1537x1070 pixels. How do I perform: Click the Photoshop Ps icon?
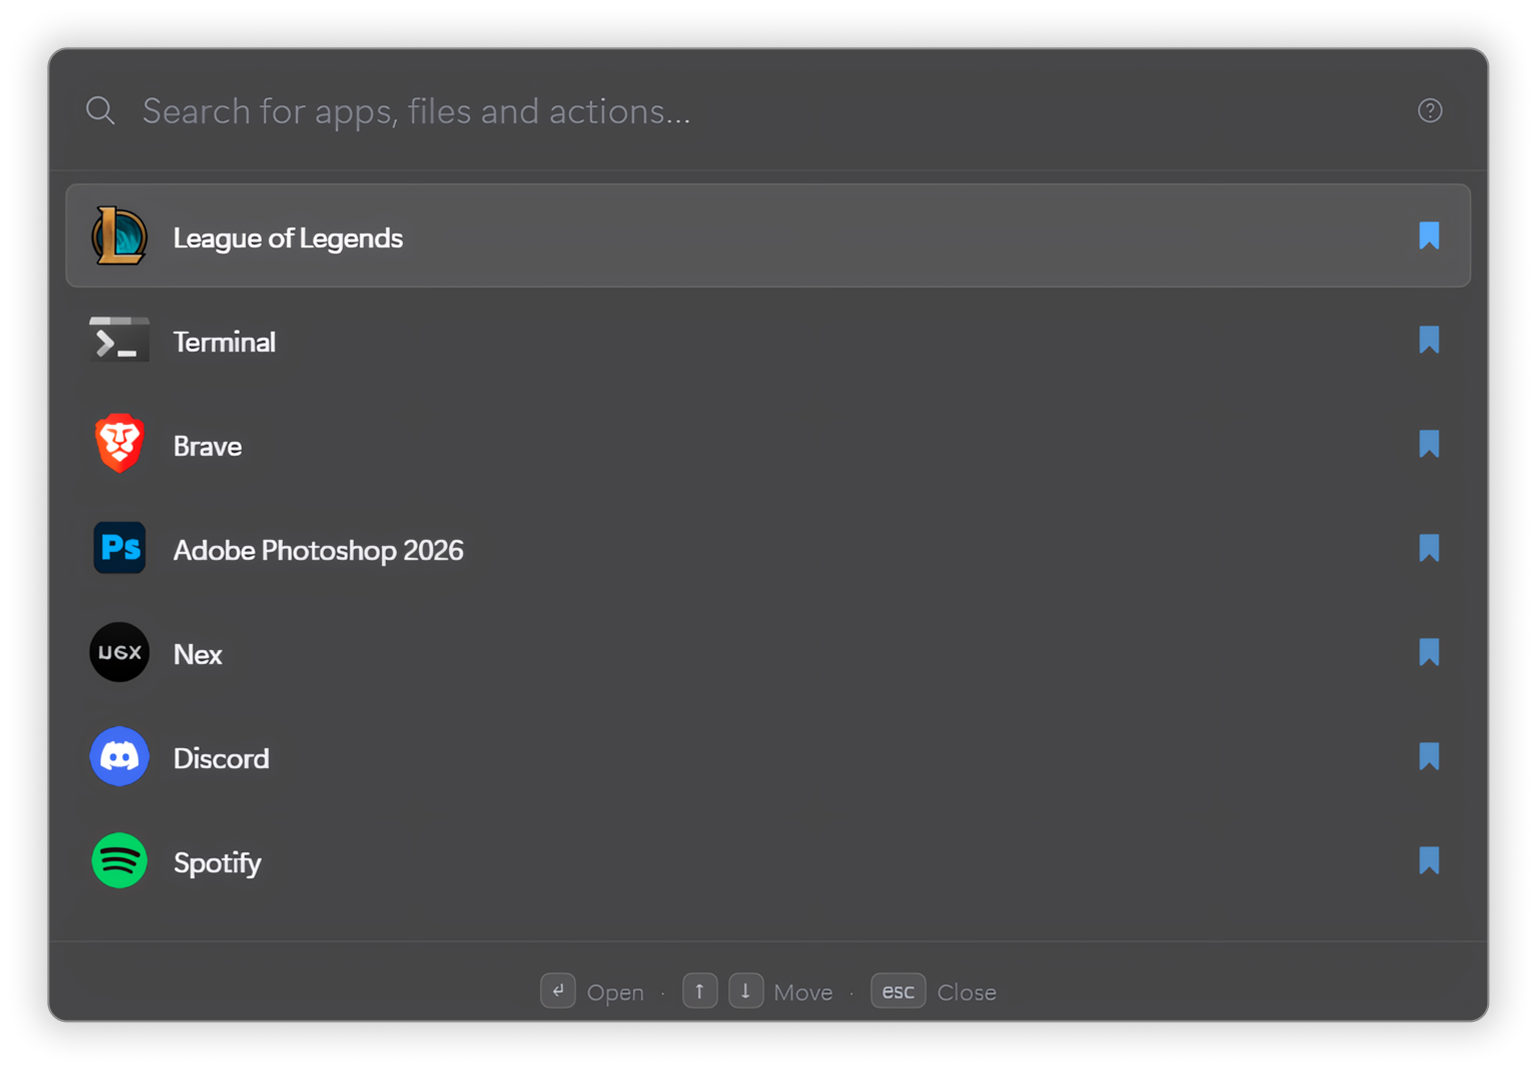point(119,548)
